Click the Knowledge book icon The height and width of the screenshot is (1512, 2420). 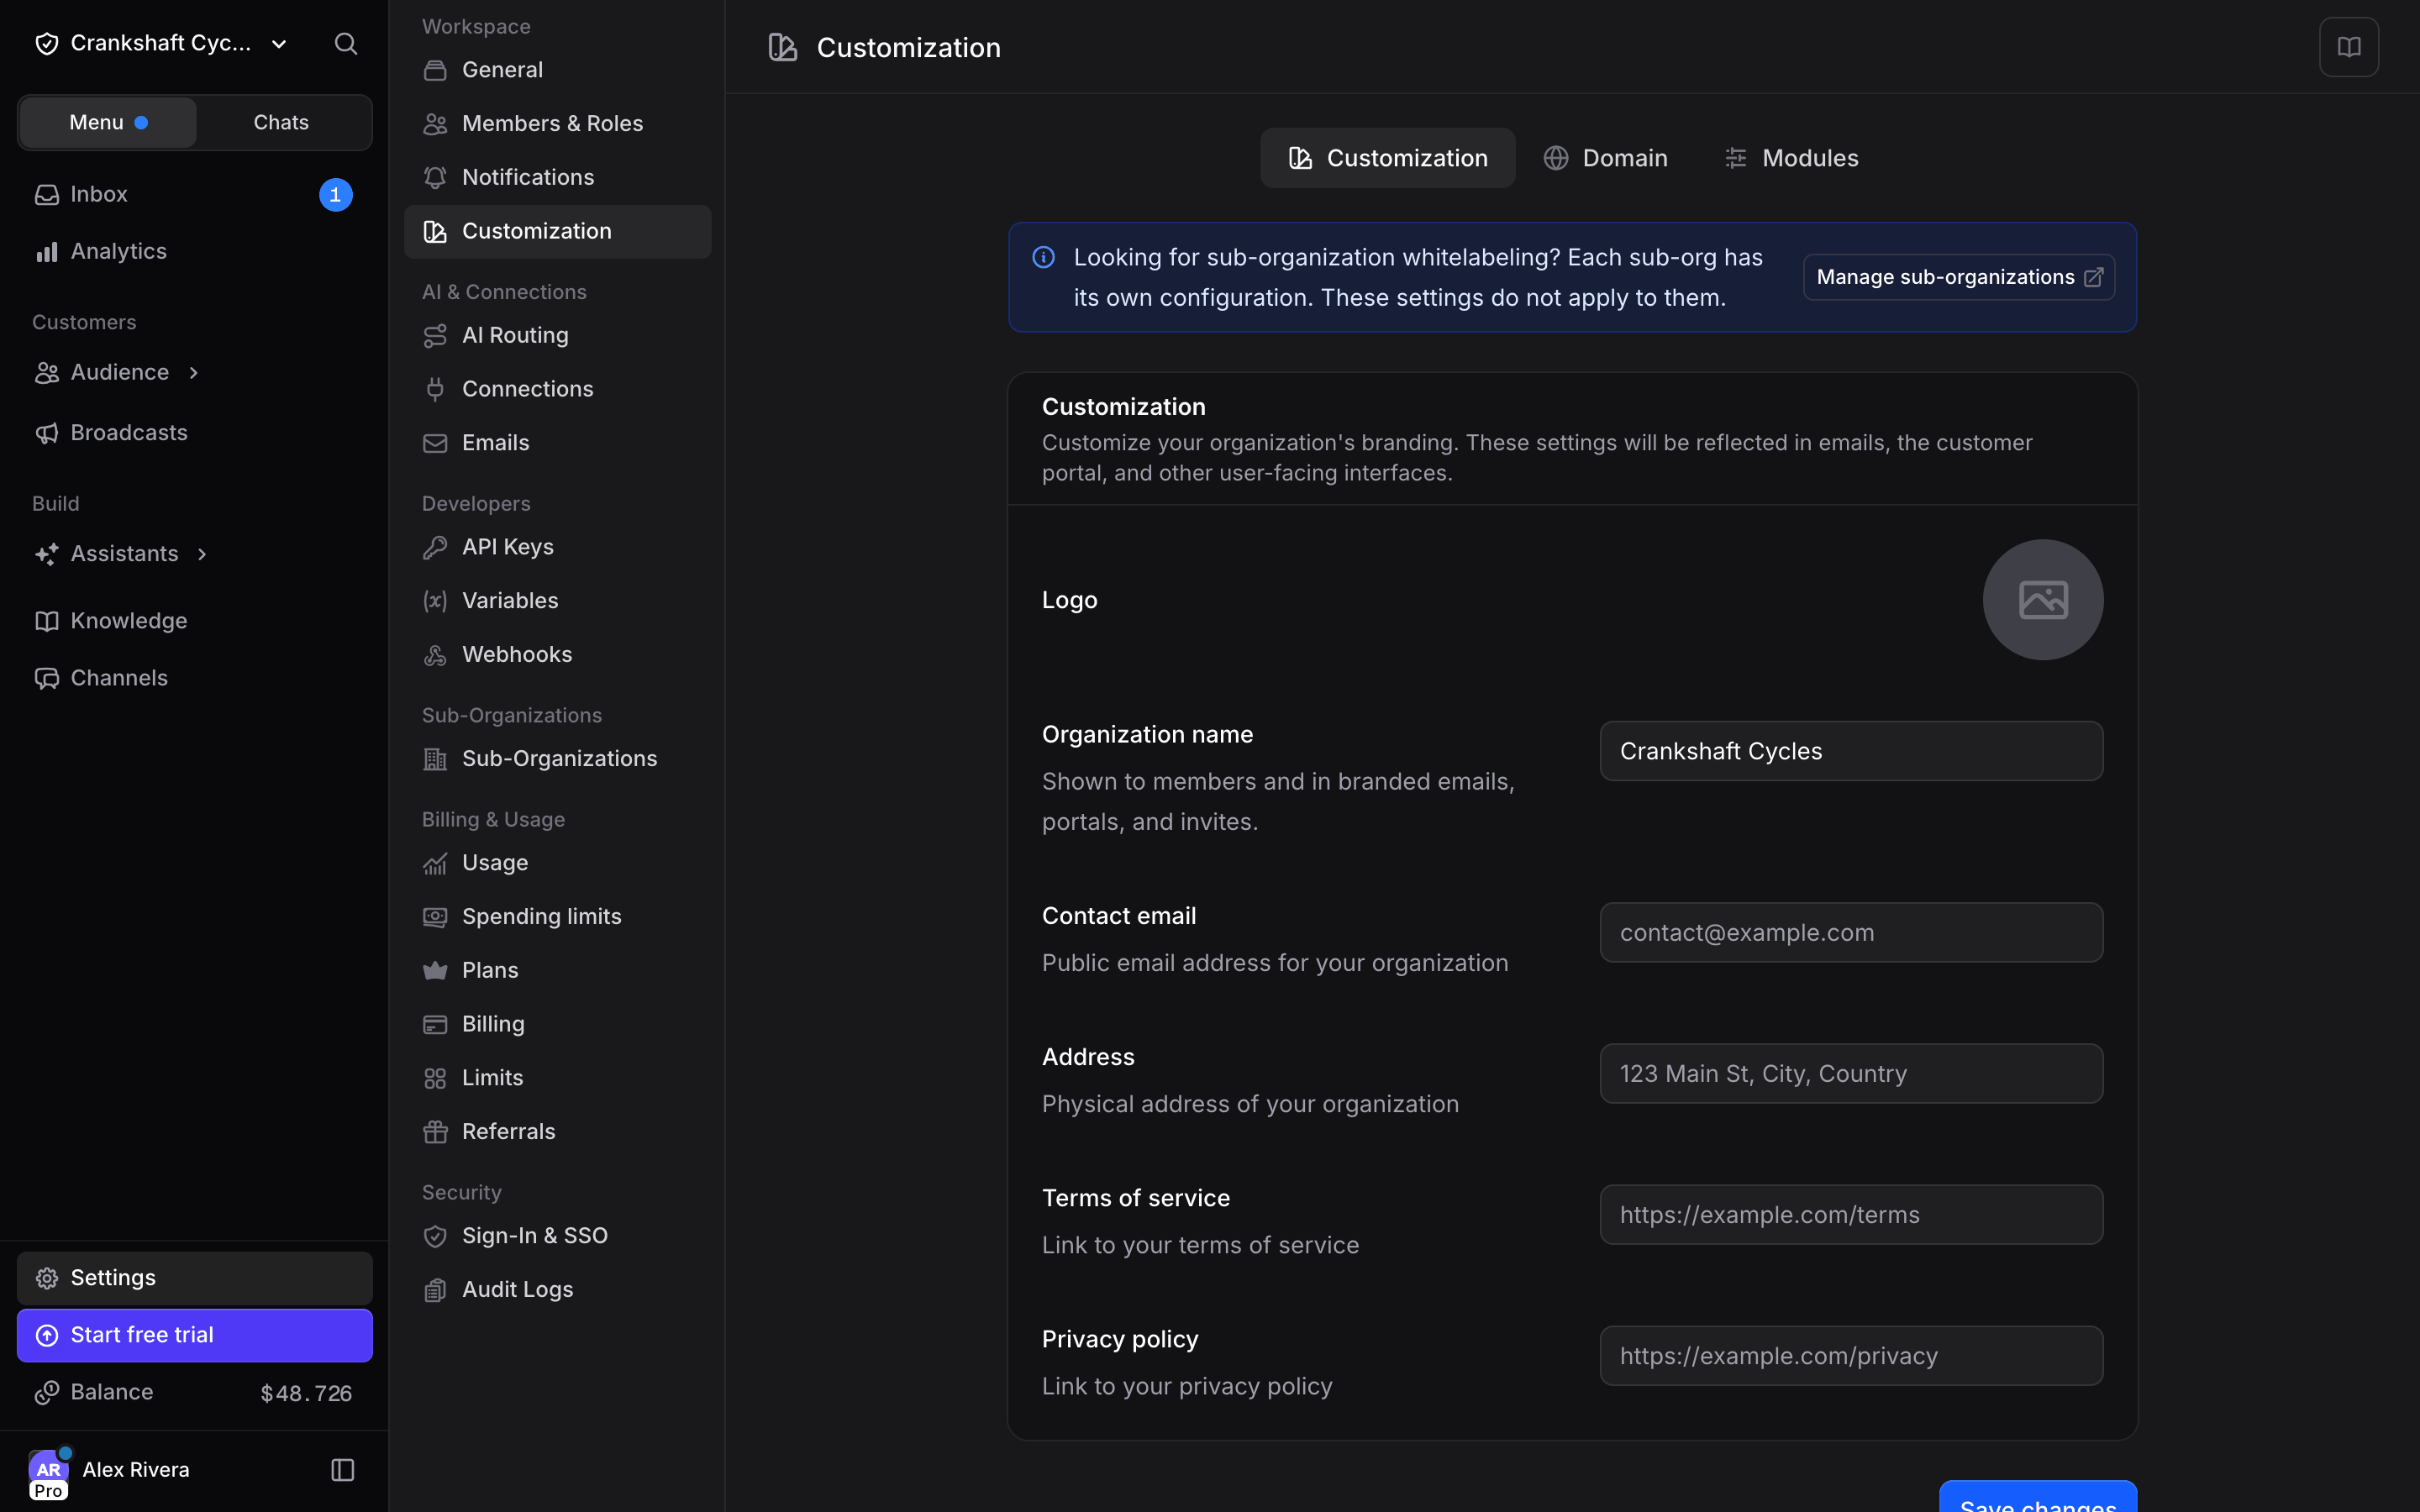47,621
